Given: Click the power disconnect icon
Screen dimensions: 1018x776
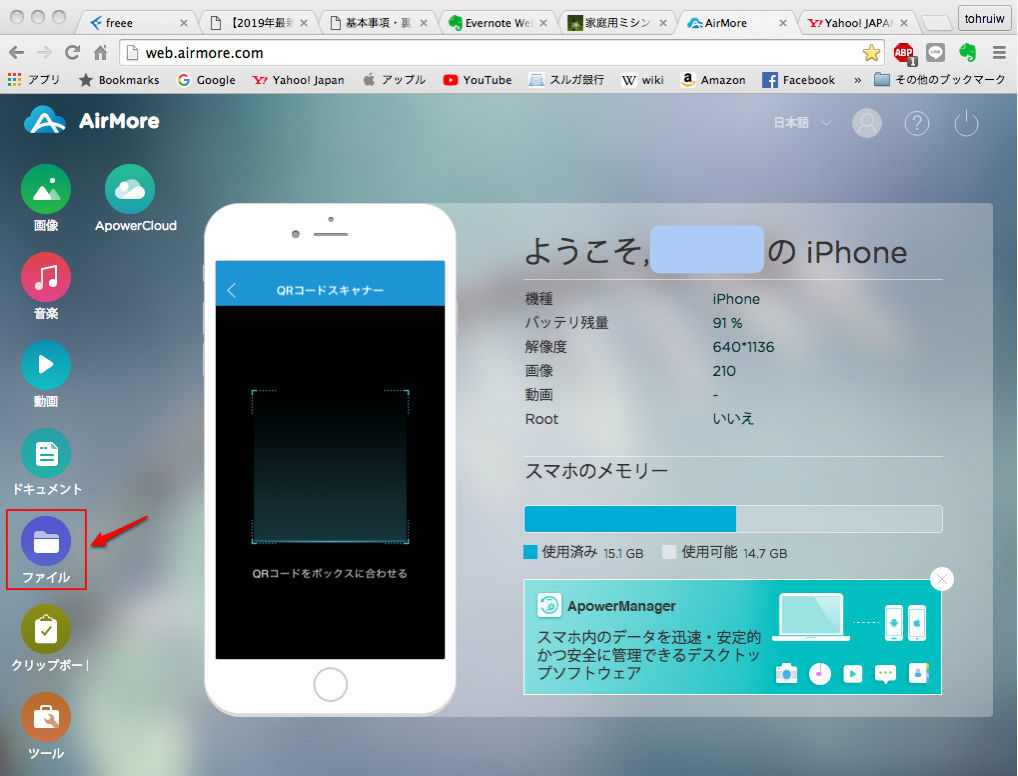Looking at the screenshot, I should pos(966,123).
